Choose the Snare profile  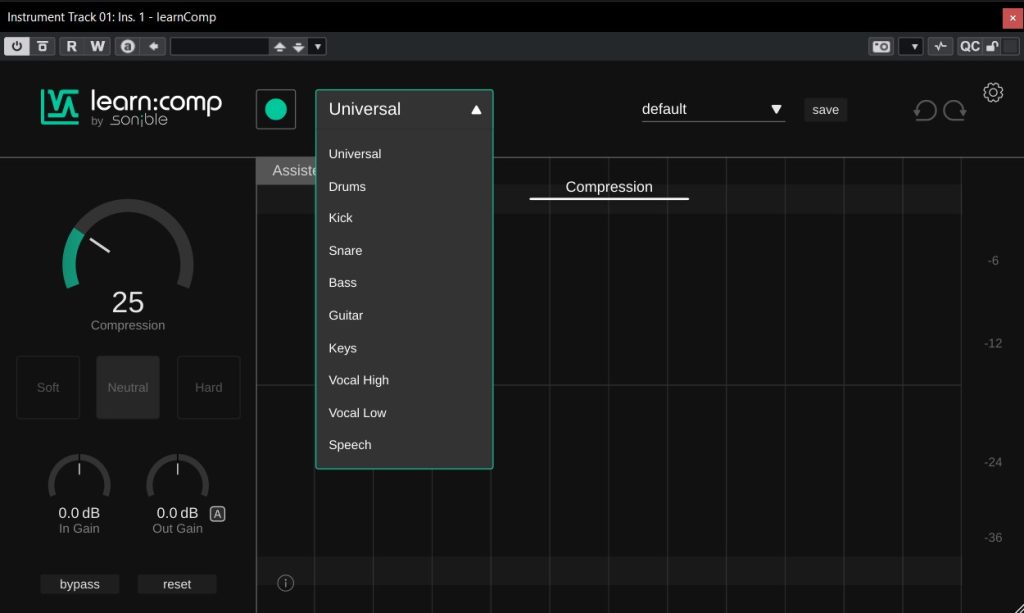click(345, 251)
